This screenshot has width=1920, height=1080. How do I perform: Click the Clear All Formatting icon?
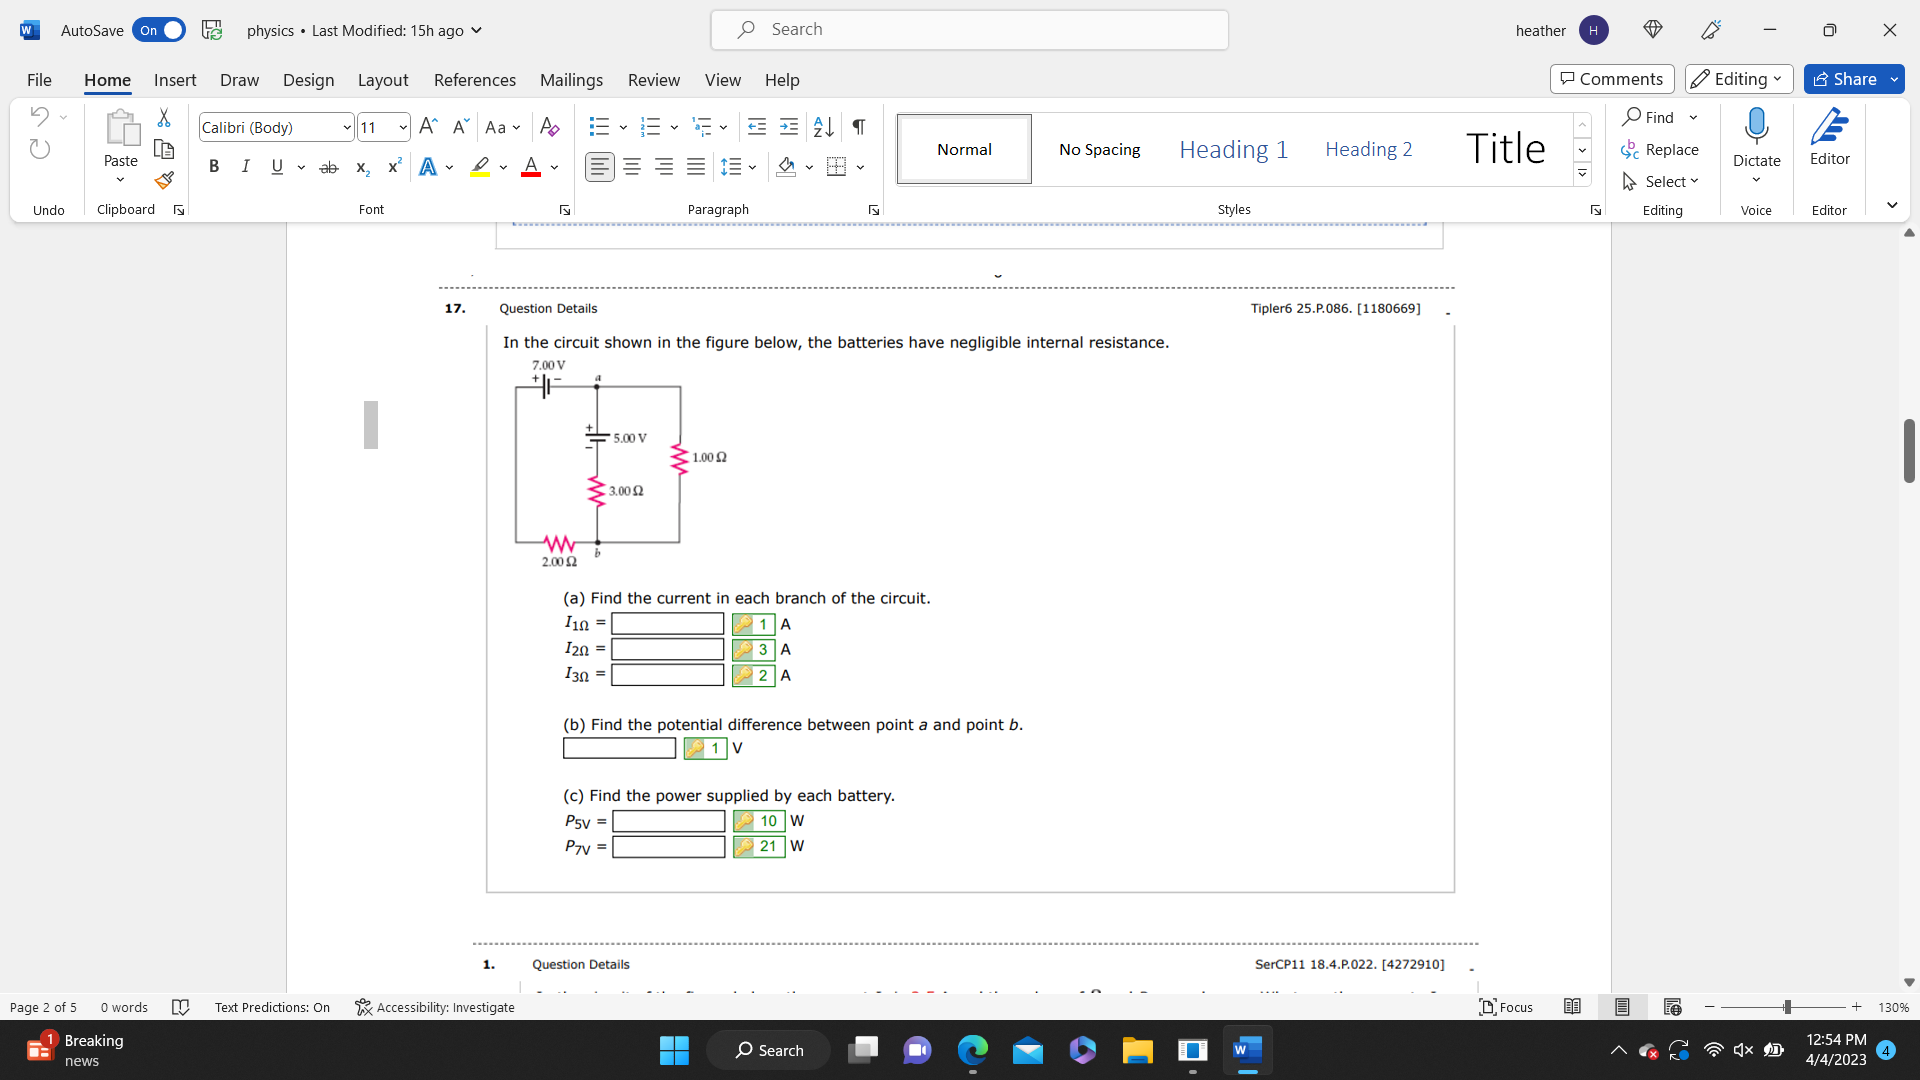coord(549,127)
